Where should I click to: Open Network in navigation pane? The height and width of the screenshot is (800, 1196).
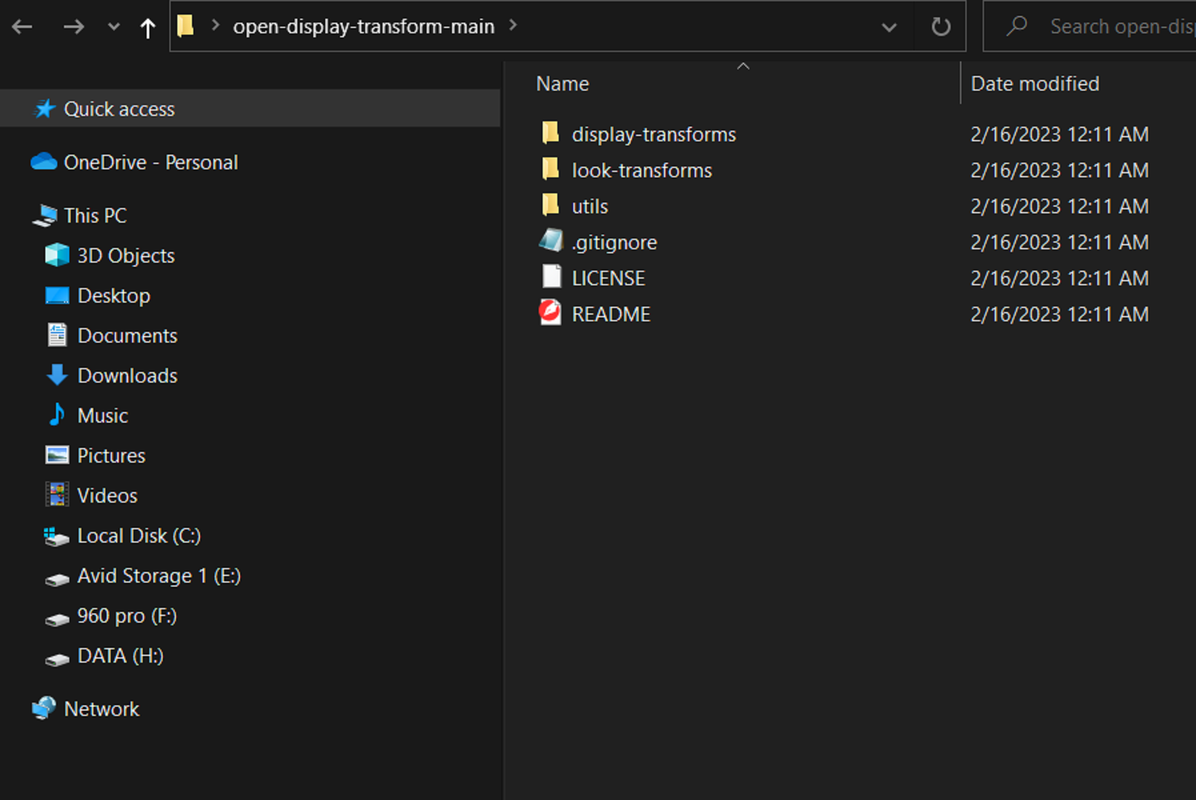tap(101, 709)
